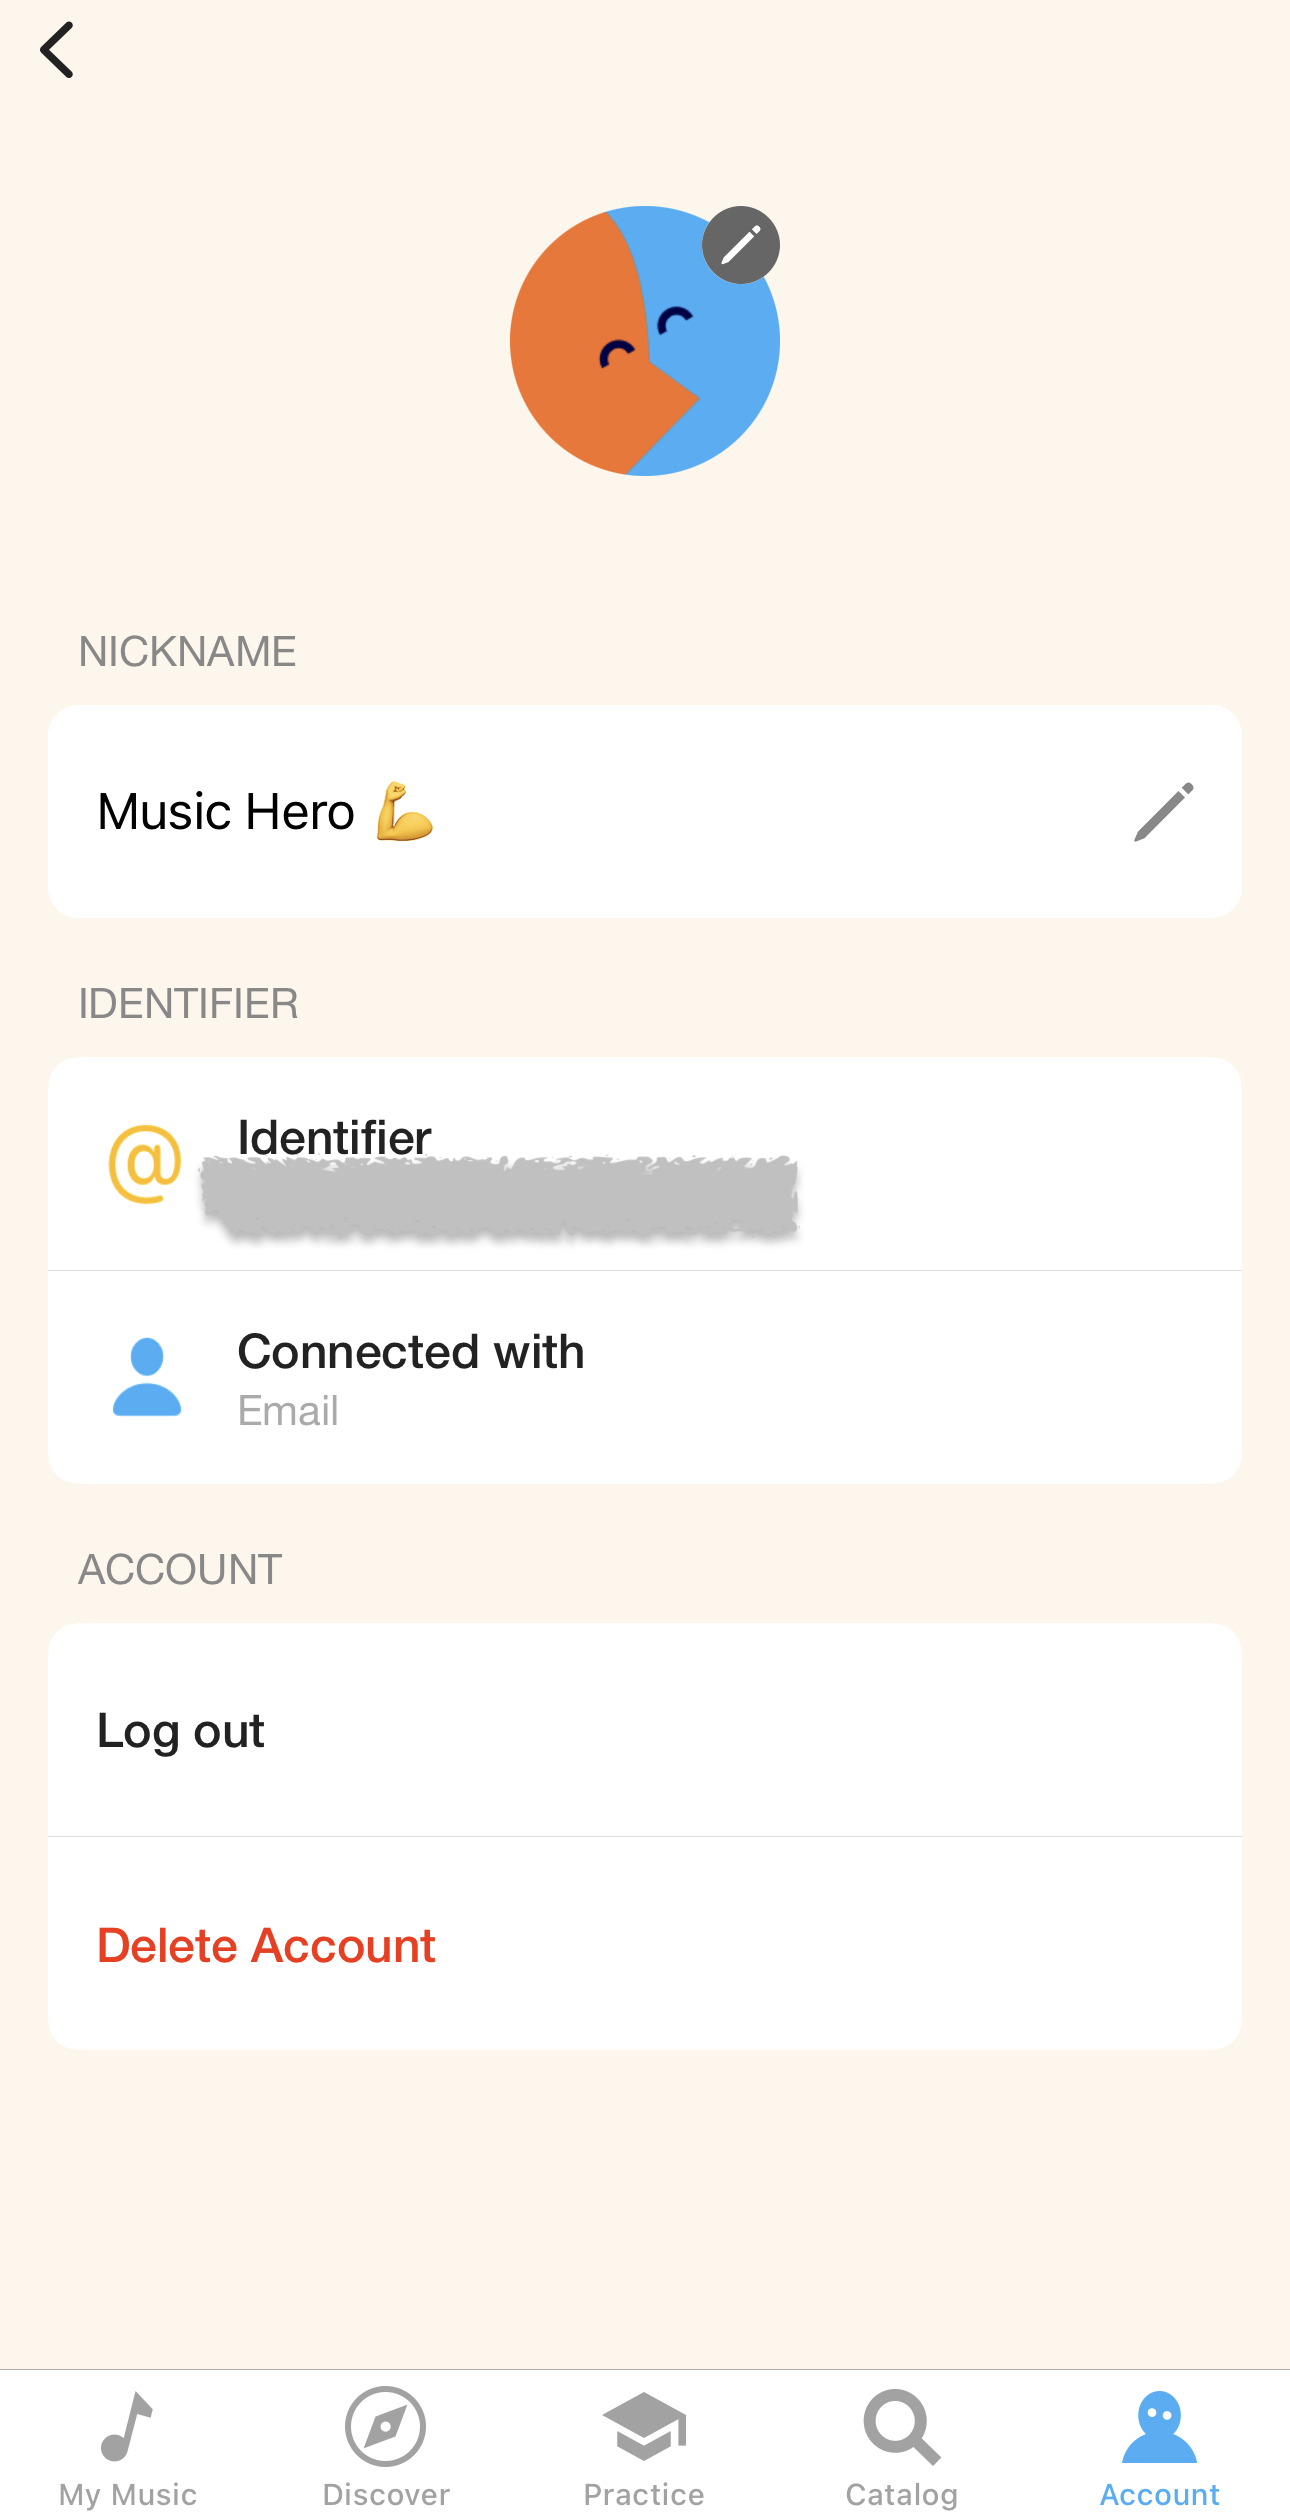
Task: Select the Catalog tab label
Action: pyautogui.click(x=902, y=2495)
